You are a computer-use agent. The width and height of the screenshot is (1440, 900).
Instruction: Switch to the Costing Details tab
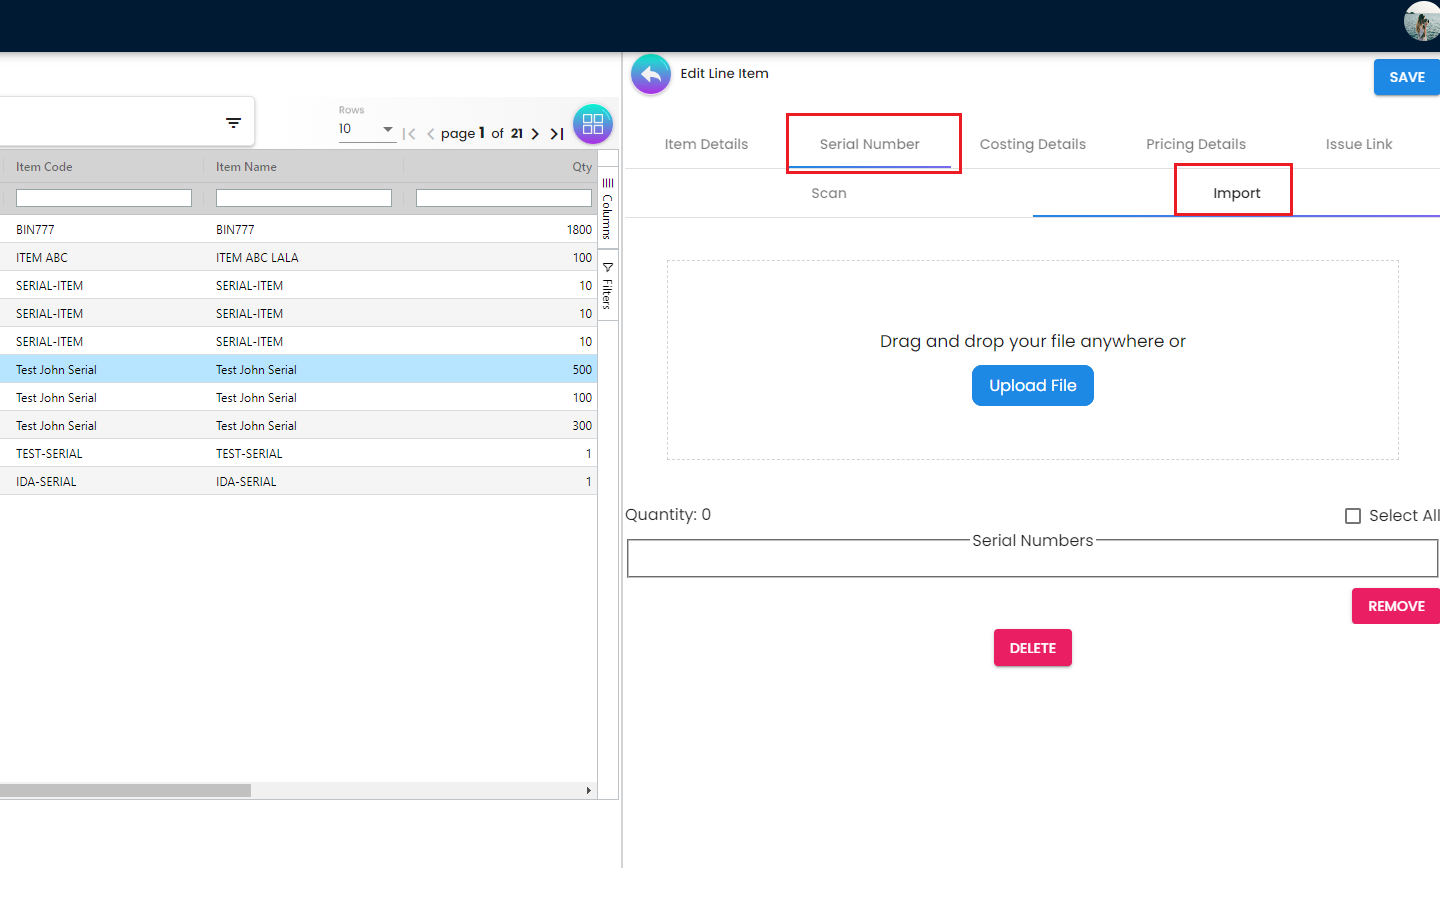[1032, 144]
